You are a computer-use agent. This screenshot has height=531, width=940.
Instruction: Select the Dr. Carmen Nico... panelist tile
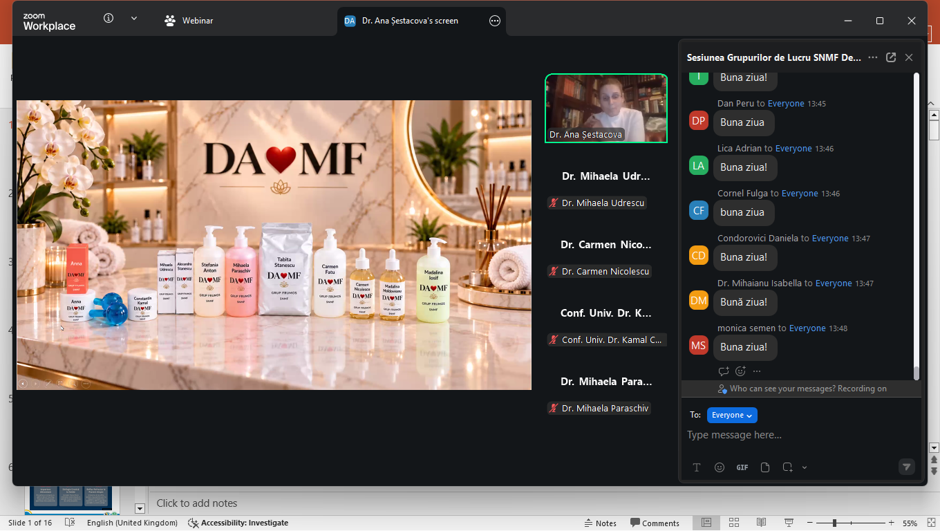[x=606, y=245]
